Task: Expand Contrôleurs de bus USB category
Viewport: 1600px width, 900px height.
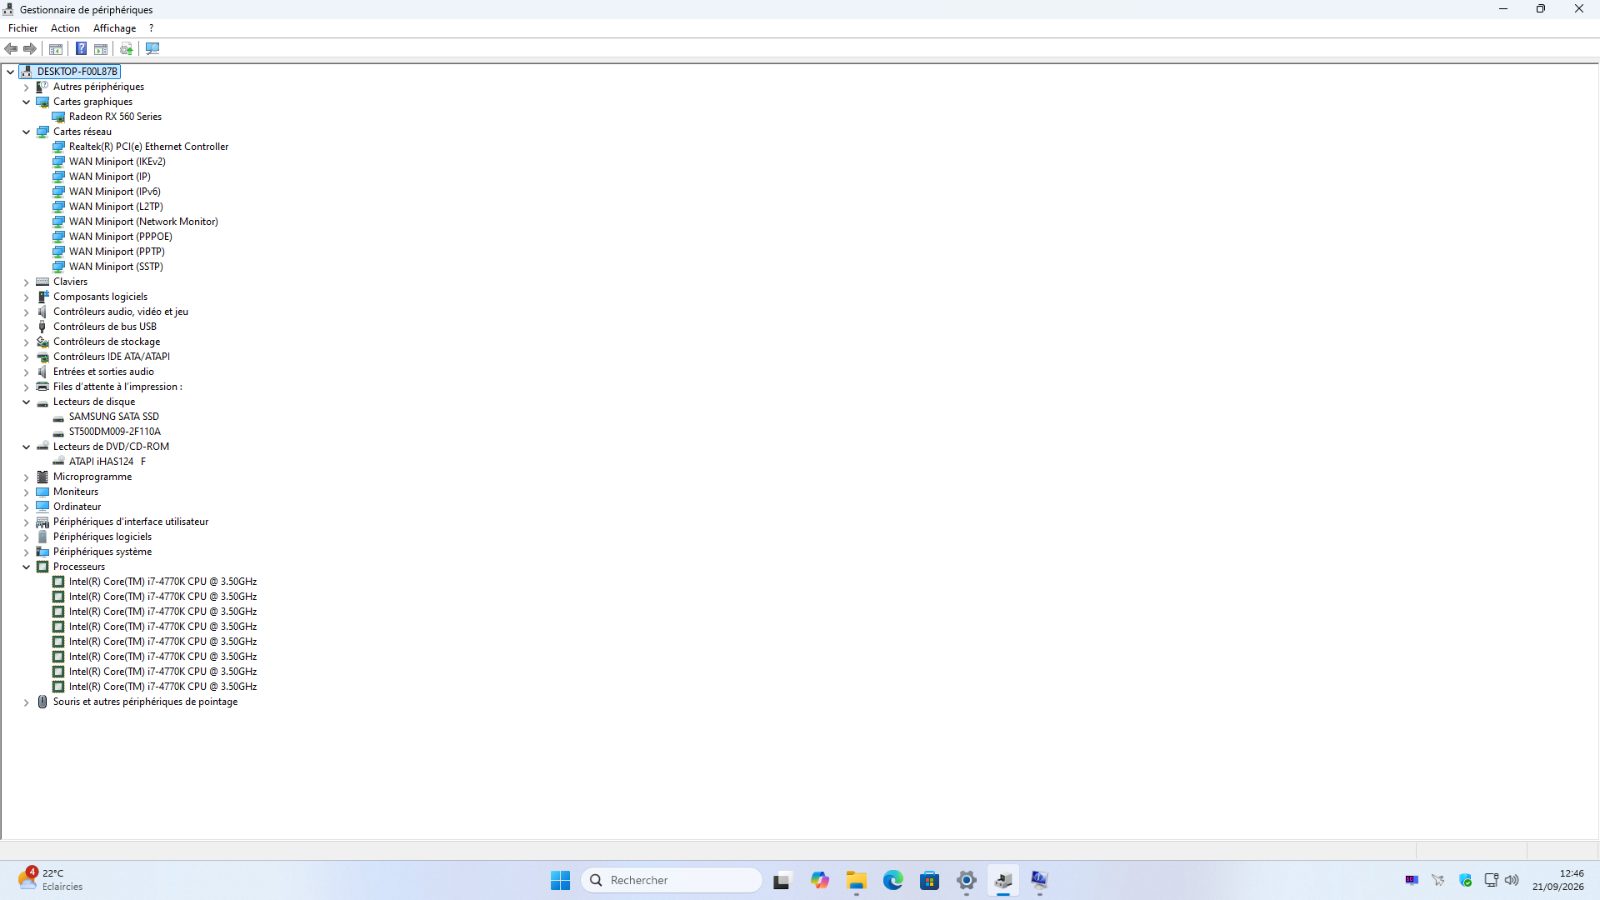Action: [x=27, y=327]
